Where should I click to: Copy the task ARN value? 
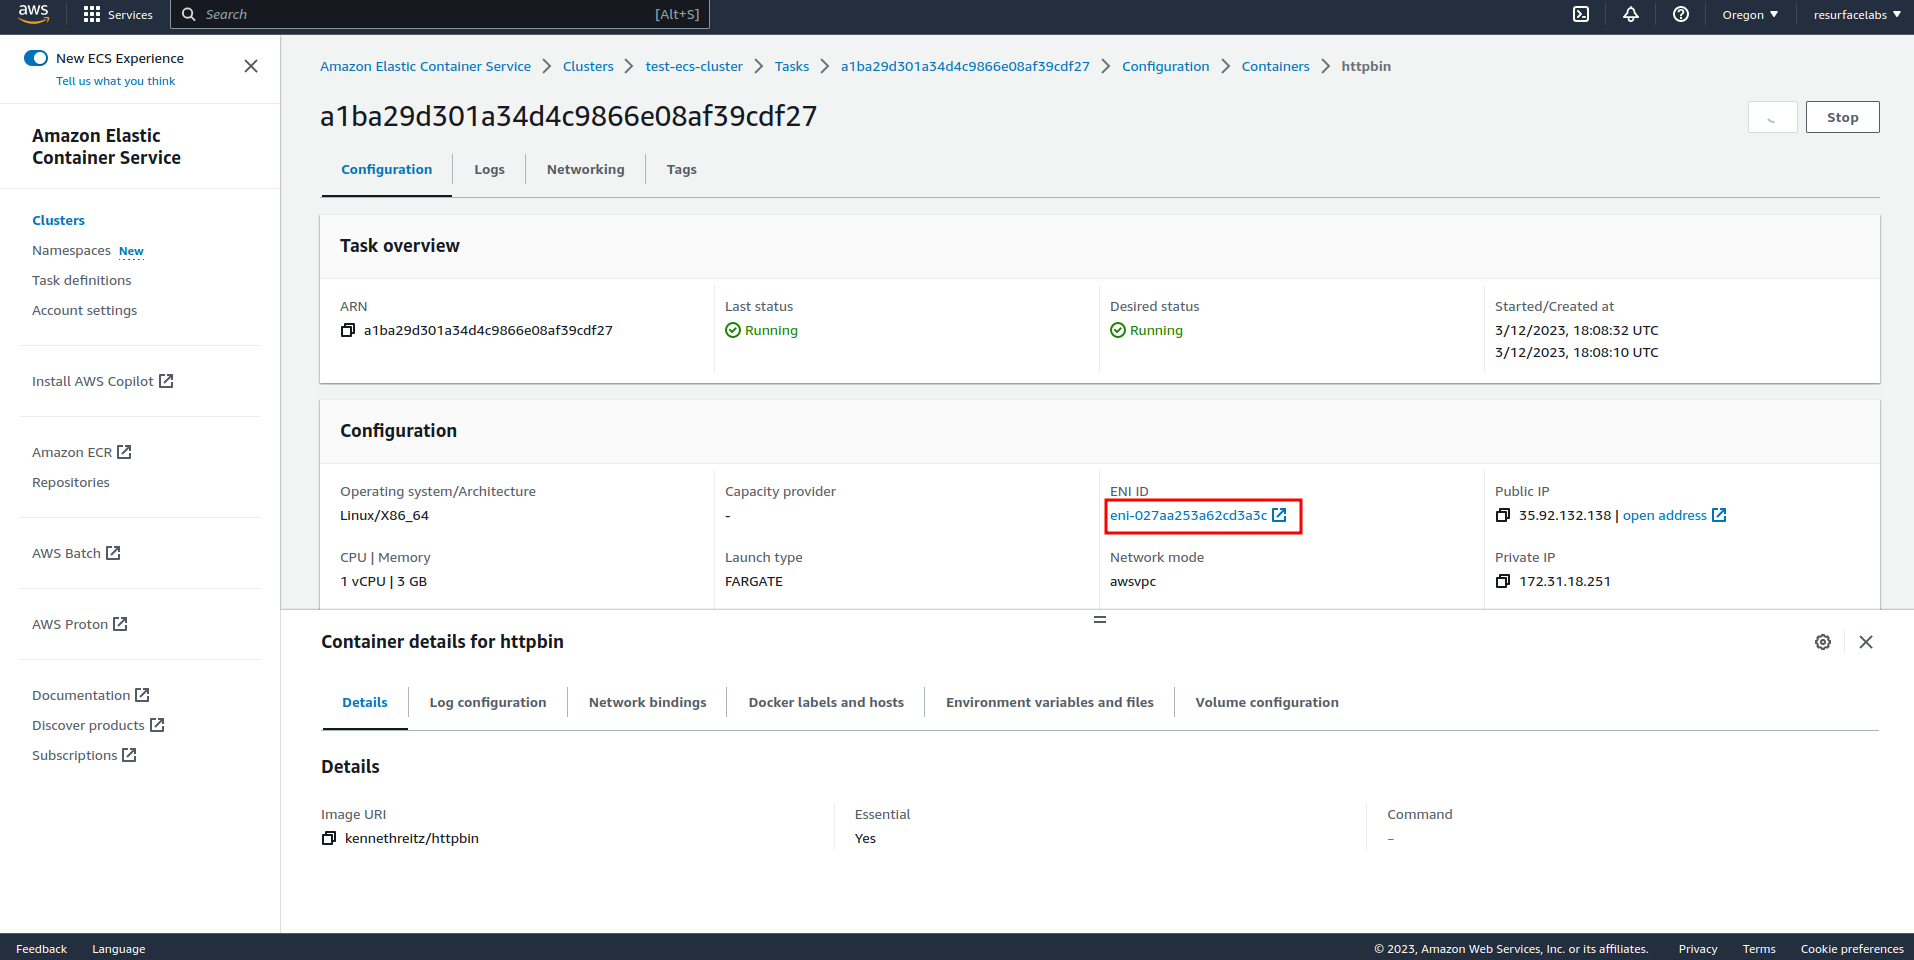[348, 330]
